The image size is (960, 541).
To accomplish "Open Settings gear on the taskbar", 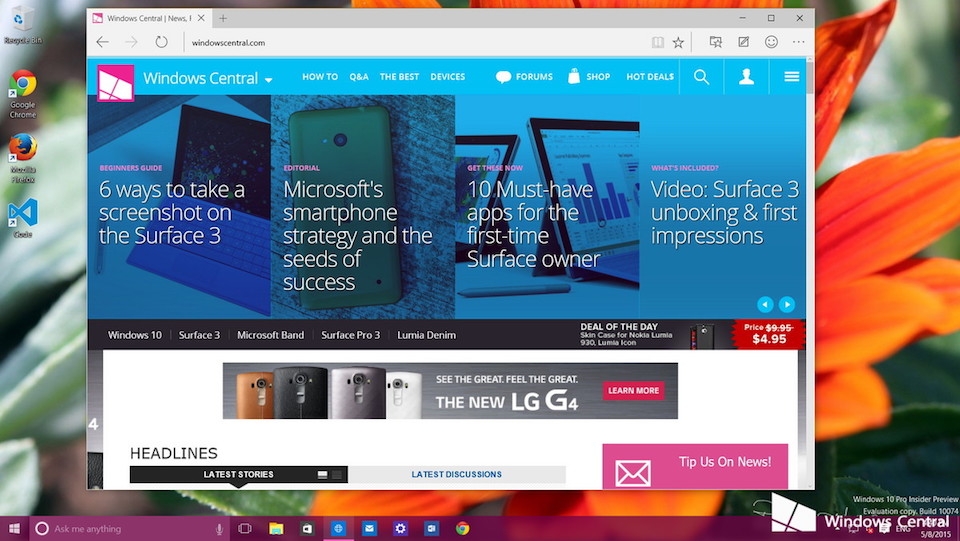I will tap(400, 528).
